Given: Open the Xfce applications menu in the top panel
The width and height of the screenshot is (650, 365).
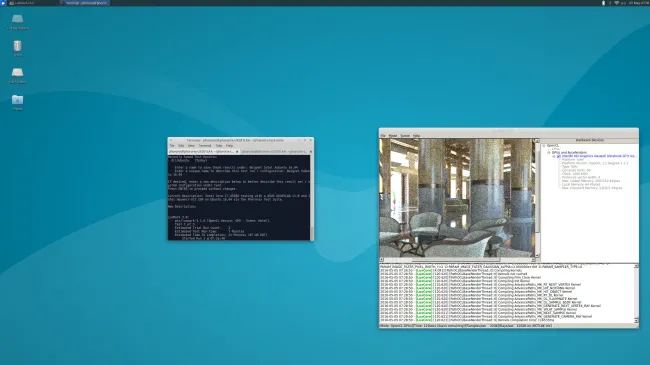Looking at the screenshot, I should [x=3, y=3].
